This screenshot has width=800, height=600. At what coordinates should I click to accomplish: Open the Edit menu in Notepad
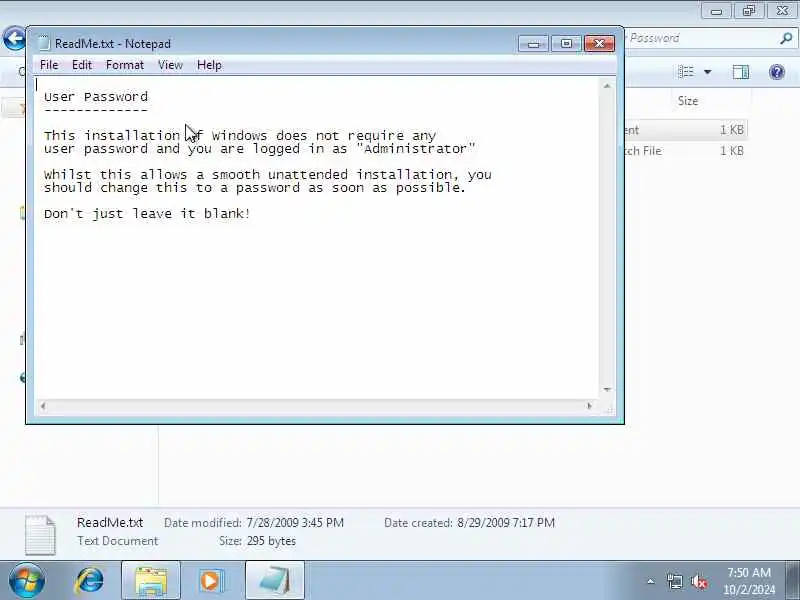[82, 65]
